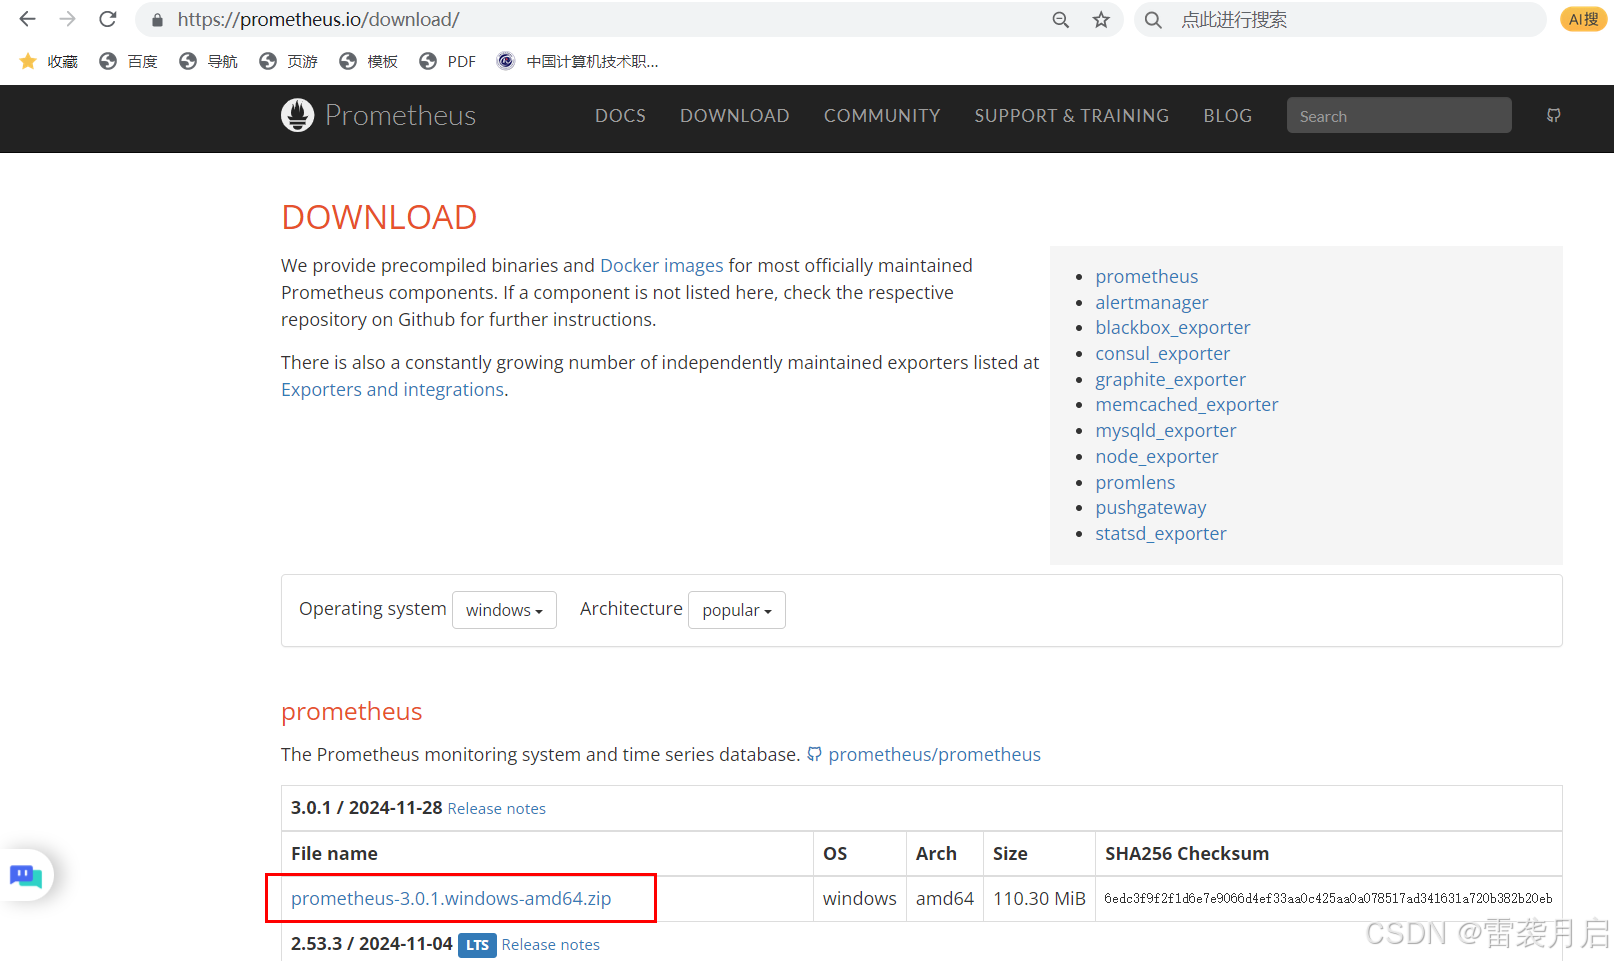Go back with the browser back arrow
This screenshot has height=961, width=1614.
coord(27,19)
